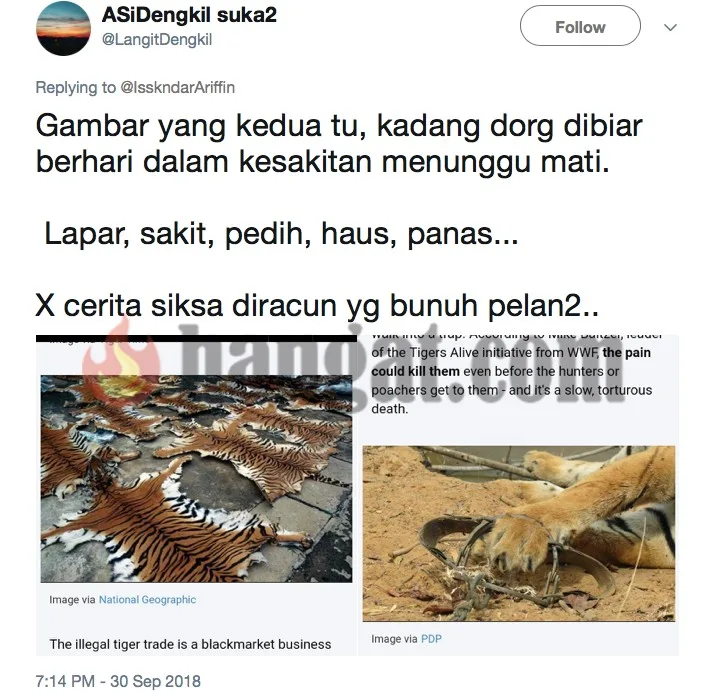Click the 'the pain could kill them' bold text

point(511,362)
